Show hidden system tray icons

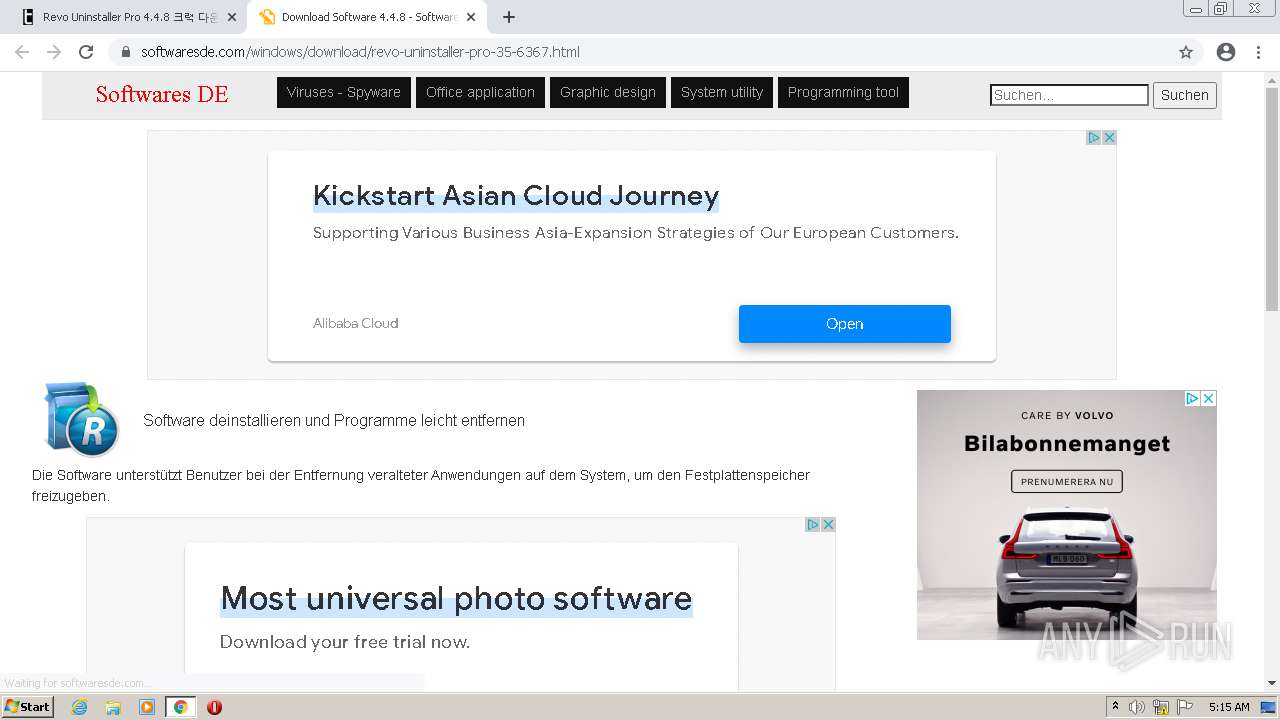(1115, 707)
